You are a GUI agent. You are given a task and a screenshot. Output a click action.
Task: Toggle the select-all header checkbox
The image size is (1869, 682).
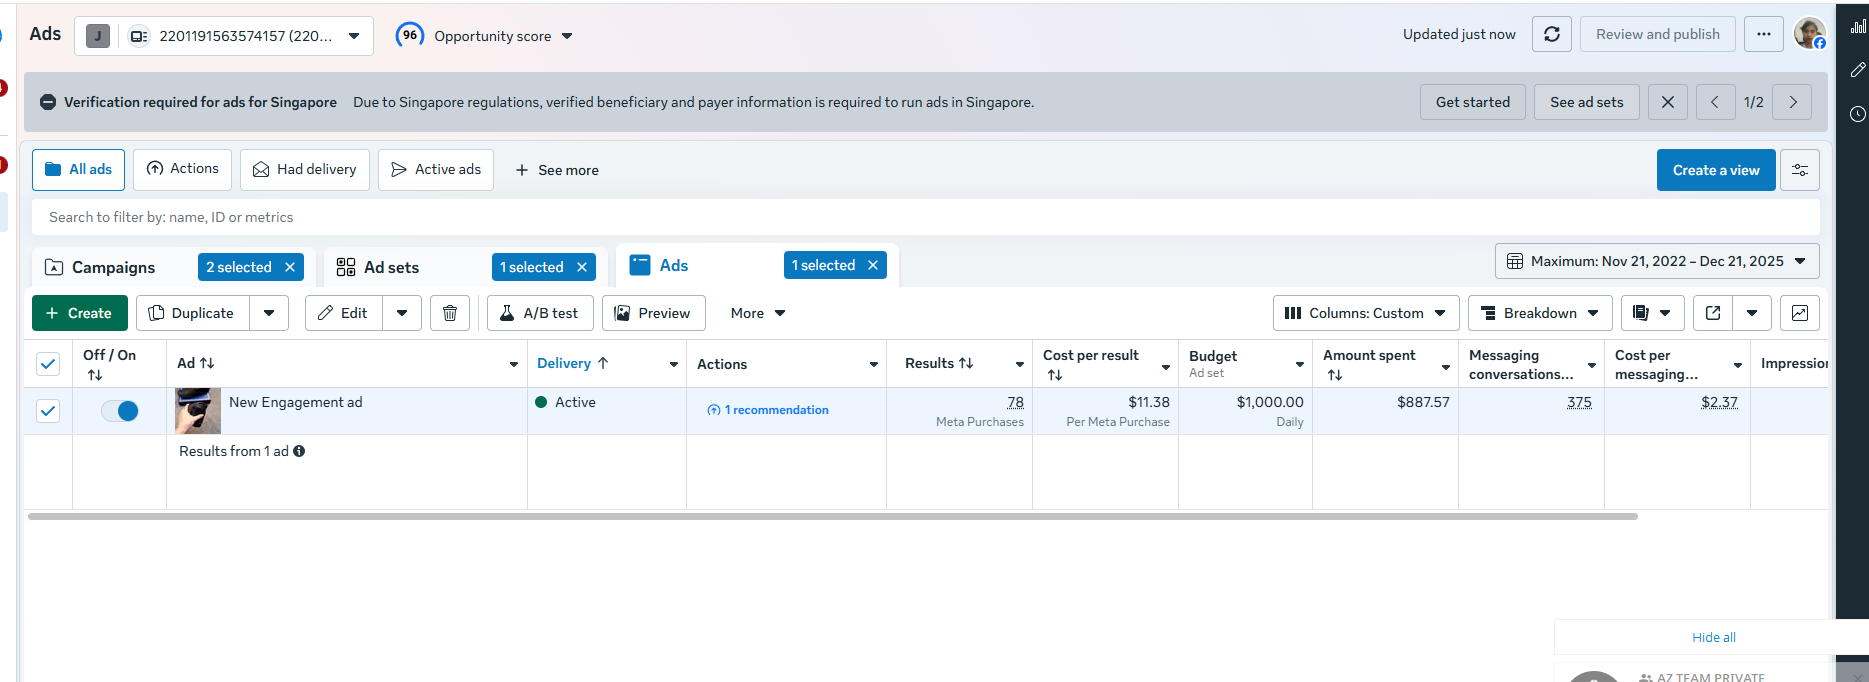coord(48,364)
